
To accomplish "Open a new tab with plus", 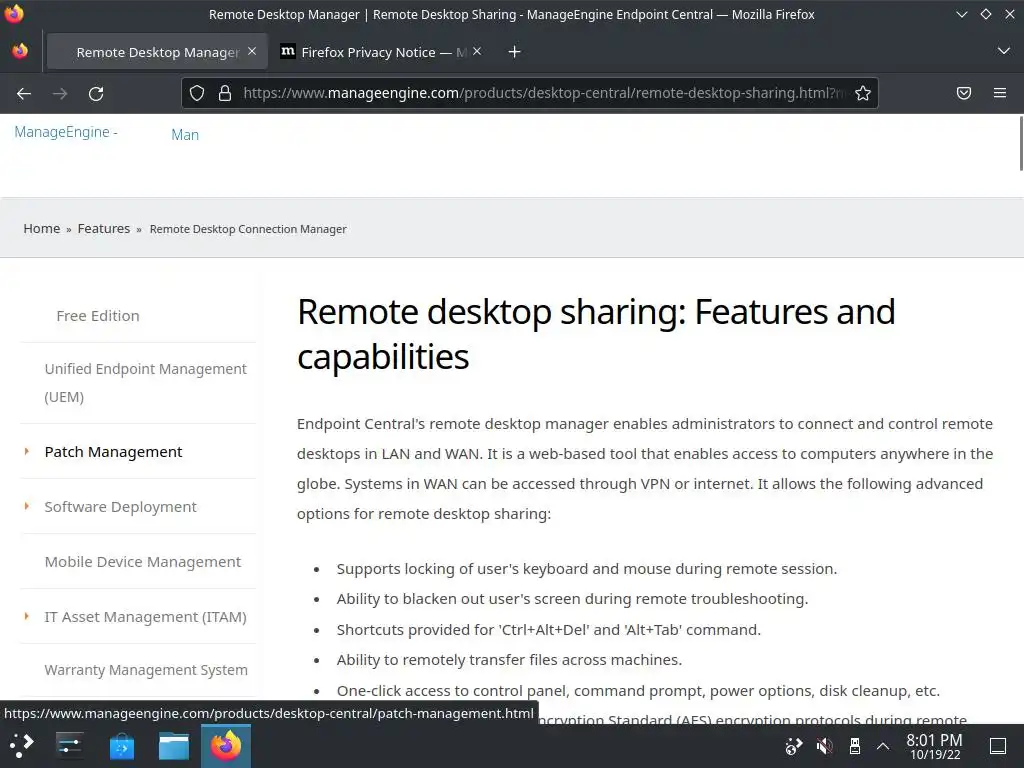I will (x=515, y=52).
